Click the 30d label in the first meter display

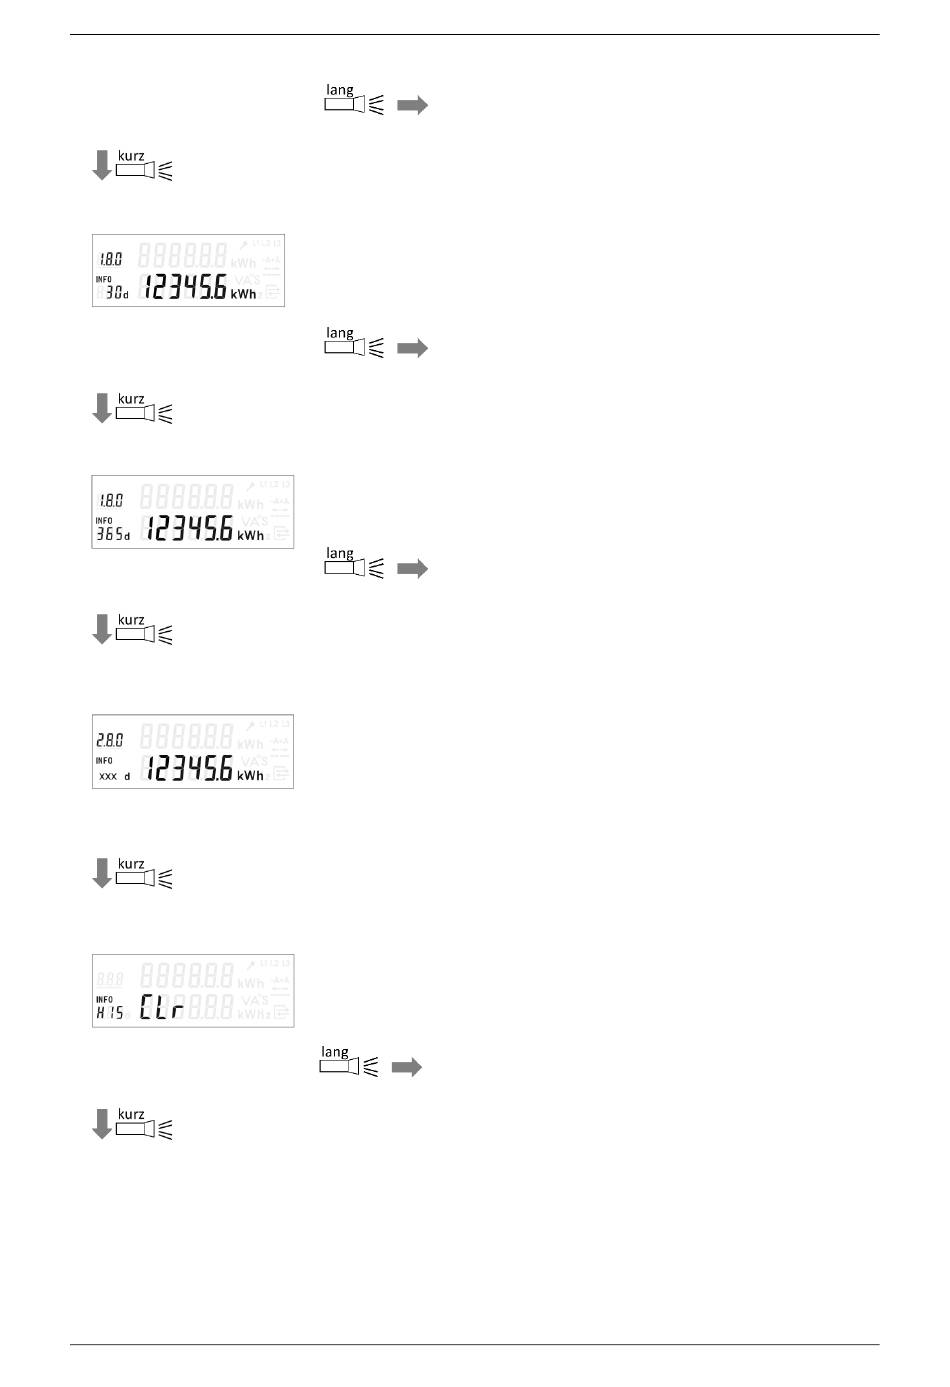tap(117, 292)
